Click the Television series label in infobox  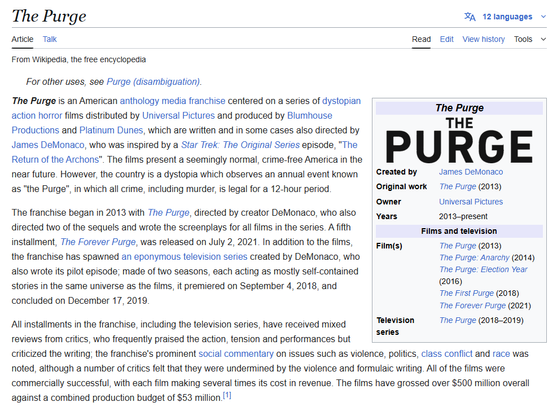pos(395,326)
